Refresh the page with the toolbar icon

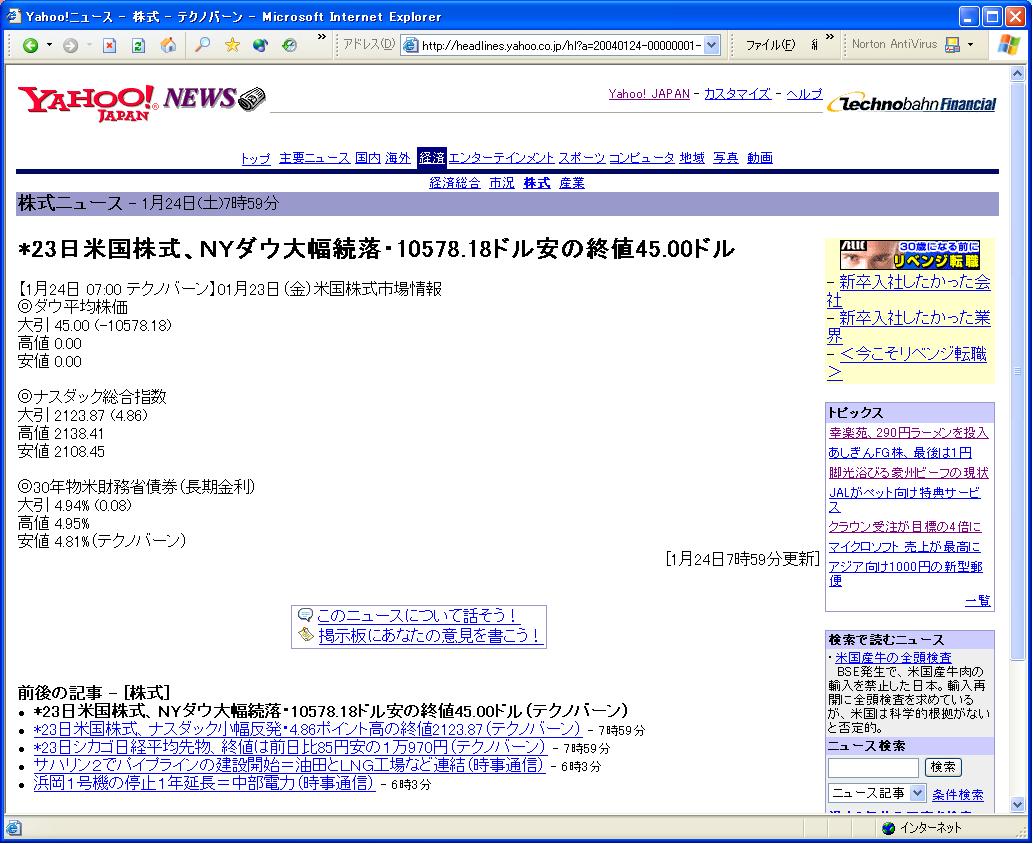pyautogui.click(x=138, y=45)
